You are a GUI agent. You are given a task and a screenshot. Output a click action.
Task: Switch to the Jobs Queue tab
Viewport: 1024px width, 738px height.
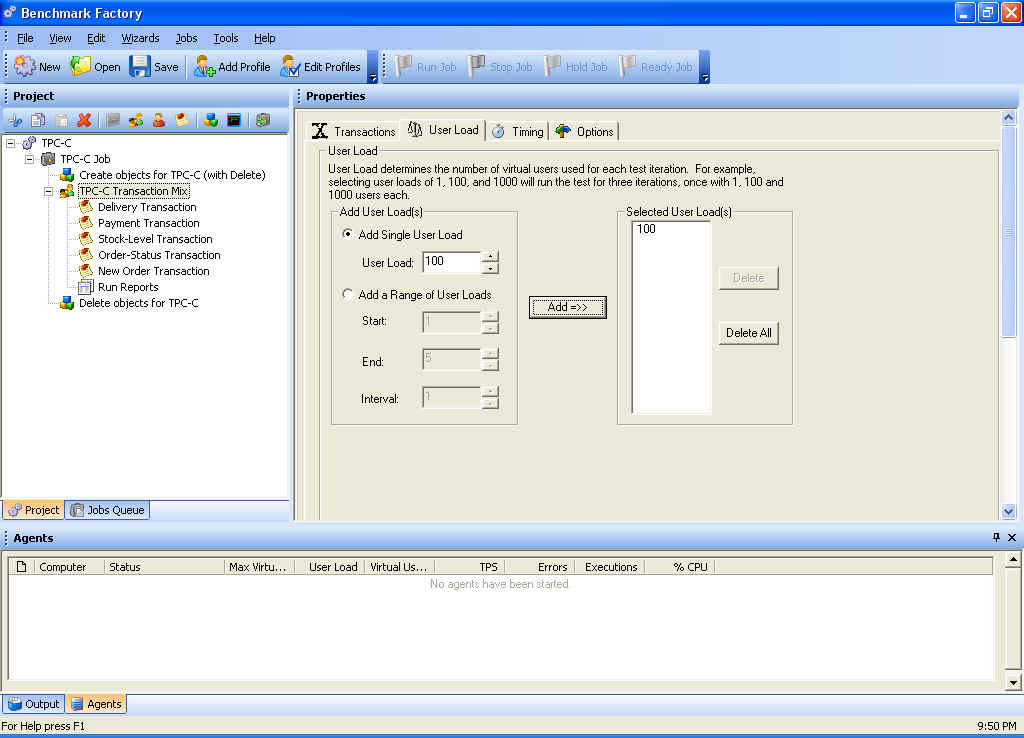point(108,510)
